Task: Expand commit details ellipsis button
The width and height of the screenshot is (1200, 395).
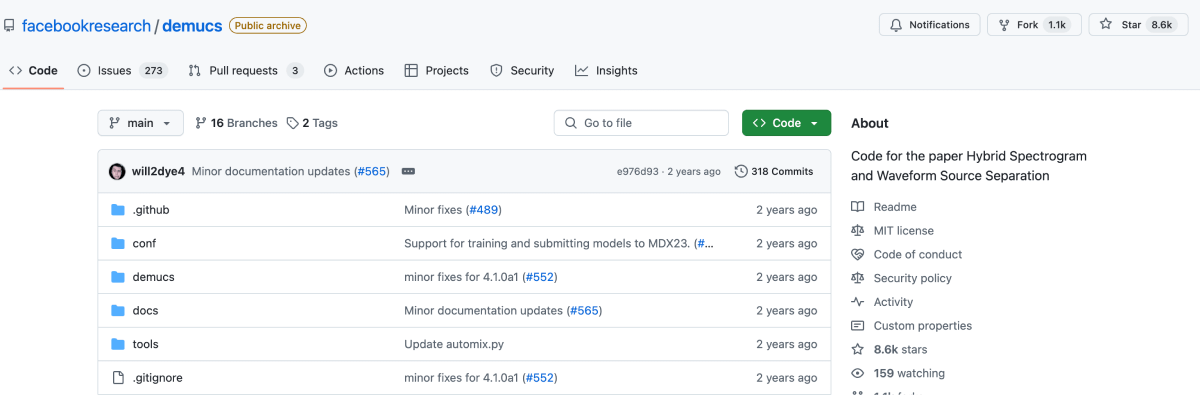Action: pos(408,171)
